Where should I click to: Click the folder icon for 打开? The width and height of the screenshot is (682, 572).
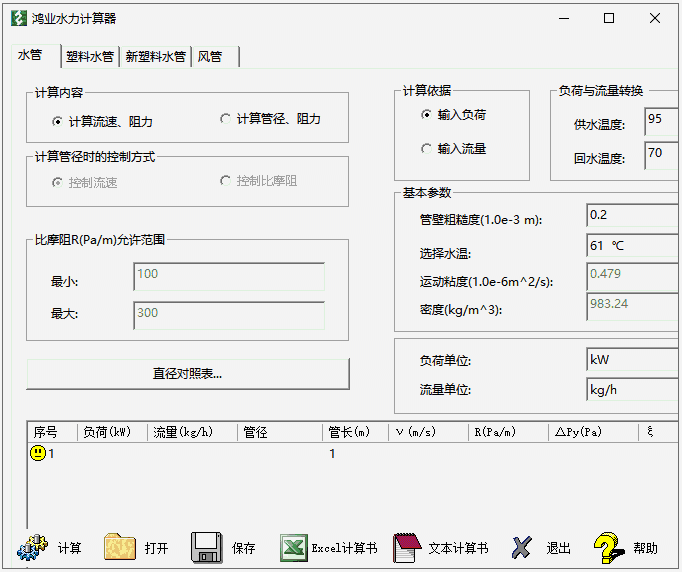pyautogui.click(x=120, y=547)
